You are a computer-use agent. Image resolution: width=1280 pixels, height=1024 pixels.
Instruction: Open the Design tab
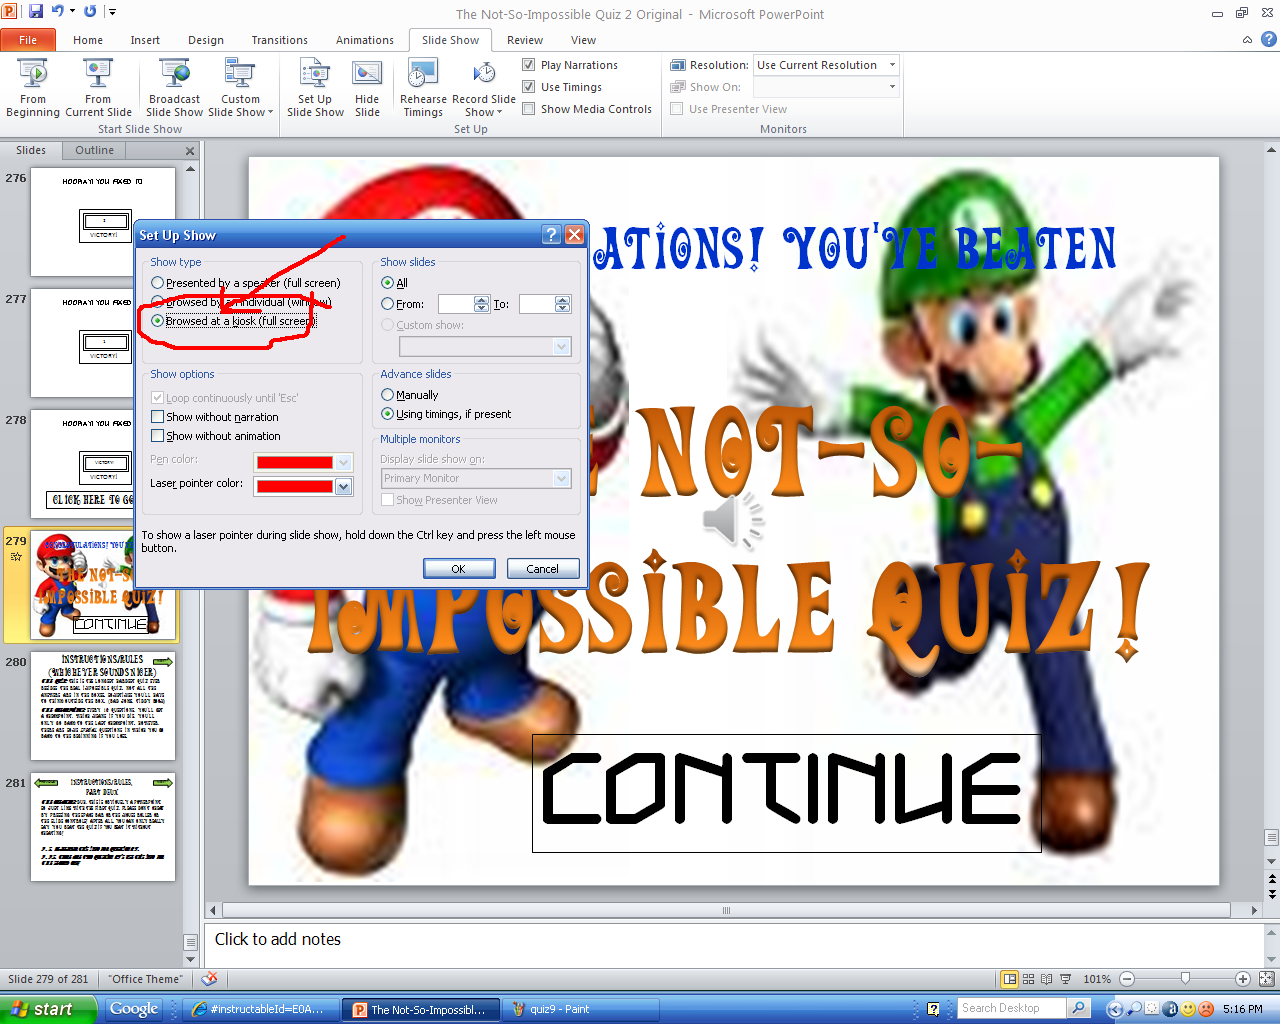click(206, 40)
